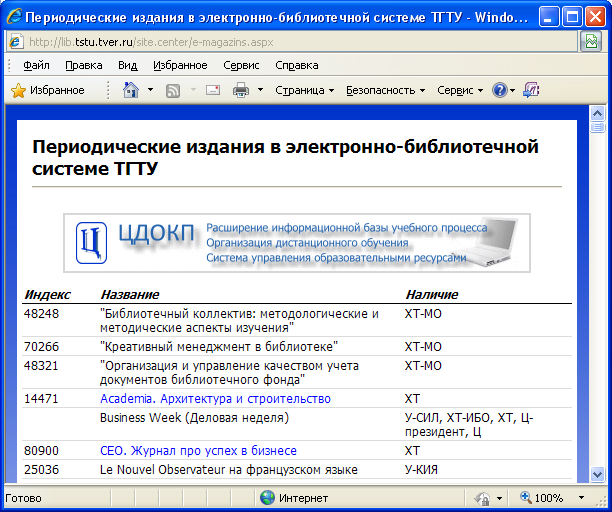
Task: Click the ЦДОКП banner image
Action: 297,243
